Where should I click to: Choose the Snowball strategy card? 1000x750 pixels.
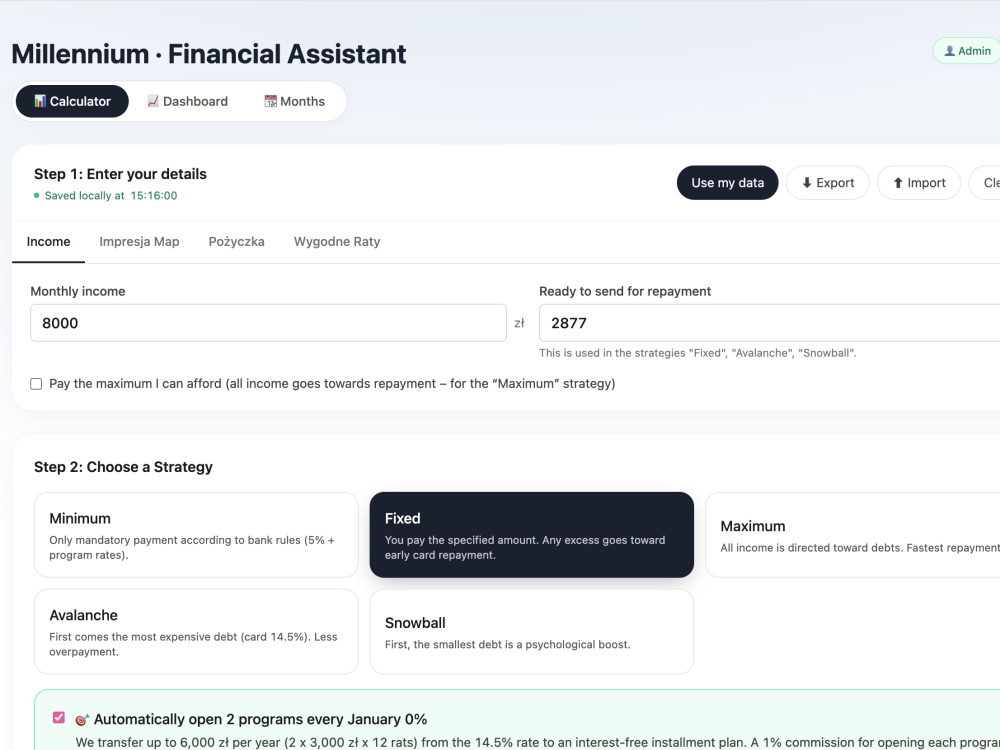531,631
